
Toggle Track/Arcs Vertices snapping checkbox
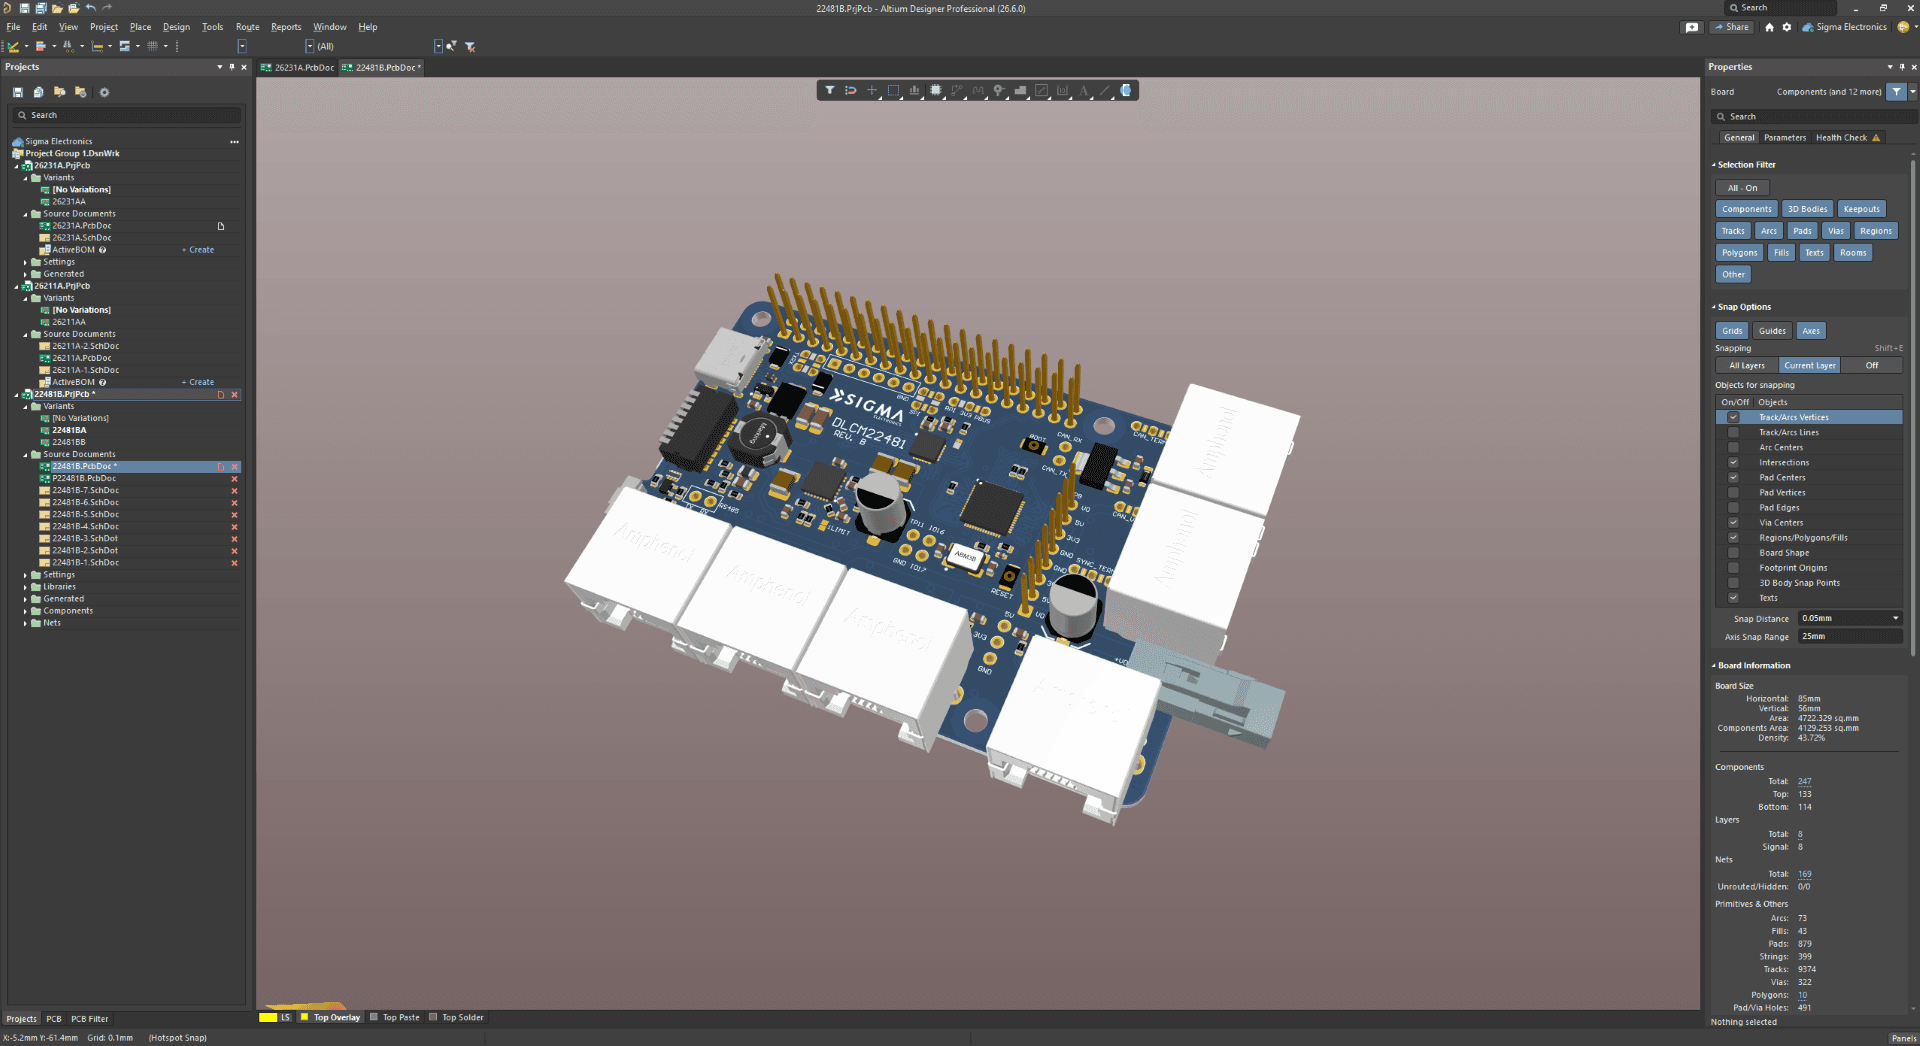pyautogui.click(x=1733, y=418)
